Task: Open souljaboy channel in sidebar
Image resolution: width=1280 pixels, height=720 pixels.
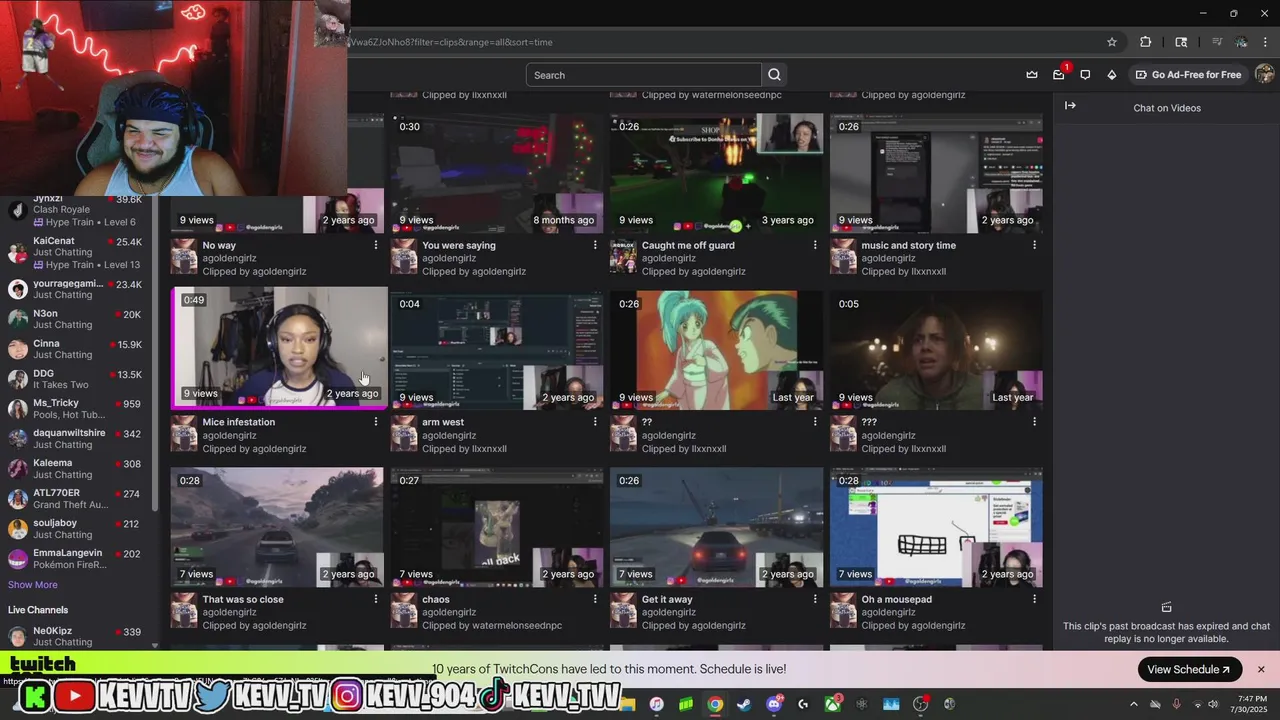Action: click(76, 529)
